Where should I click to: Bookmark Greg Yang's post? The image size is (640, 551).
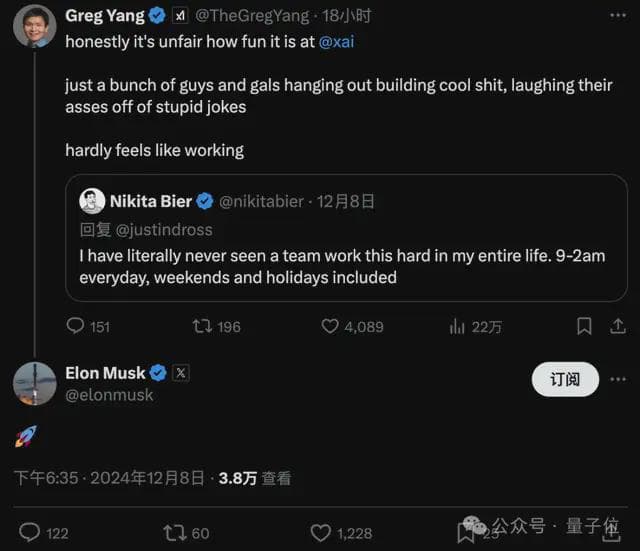click(x=584, y=326)
